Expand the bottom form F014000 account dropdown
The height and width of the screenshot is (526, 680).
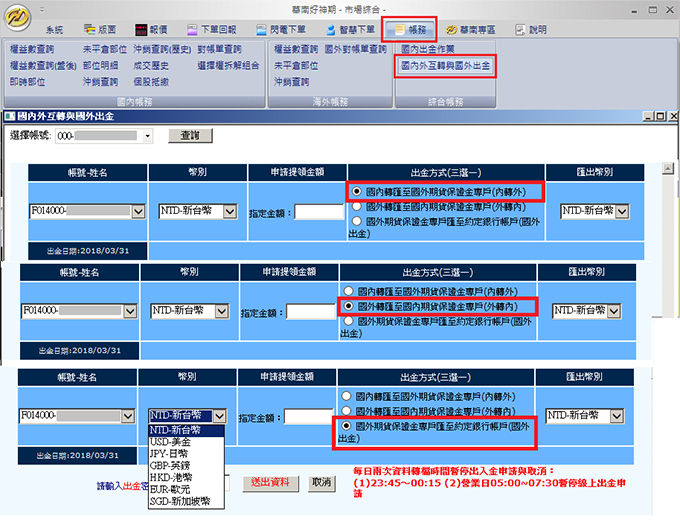pyautogui.click(x=128, y=416)
